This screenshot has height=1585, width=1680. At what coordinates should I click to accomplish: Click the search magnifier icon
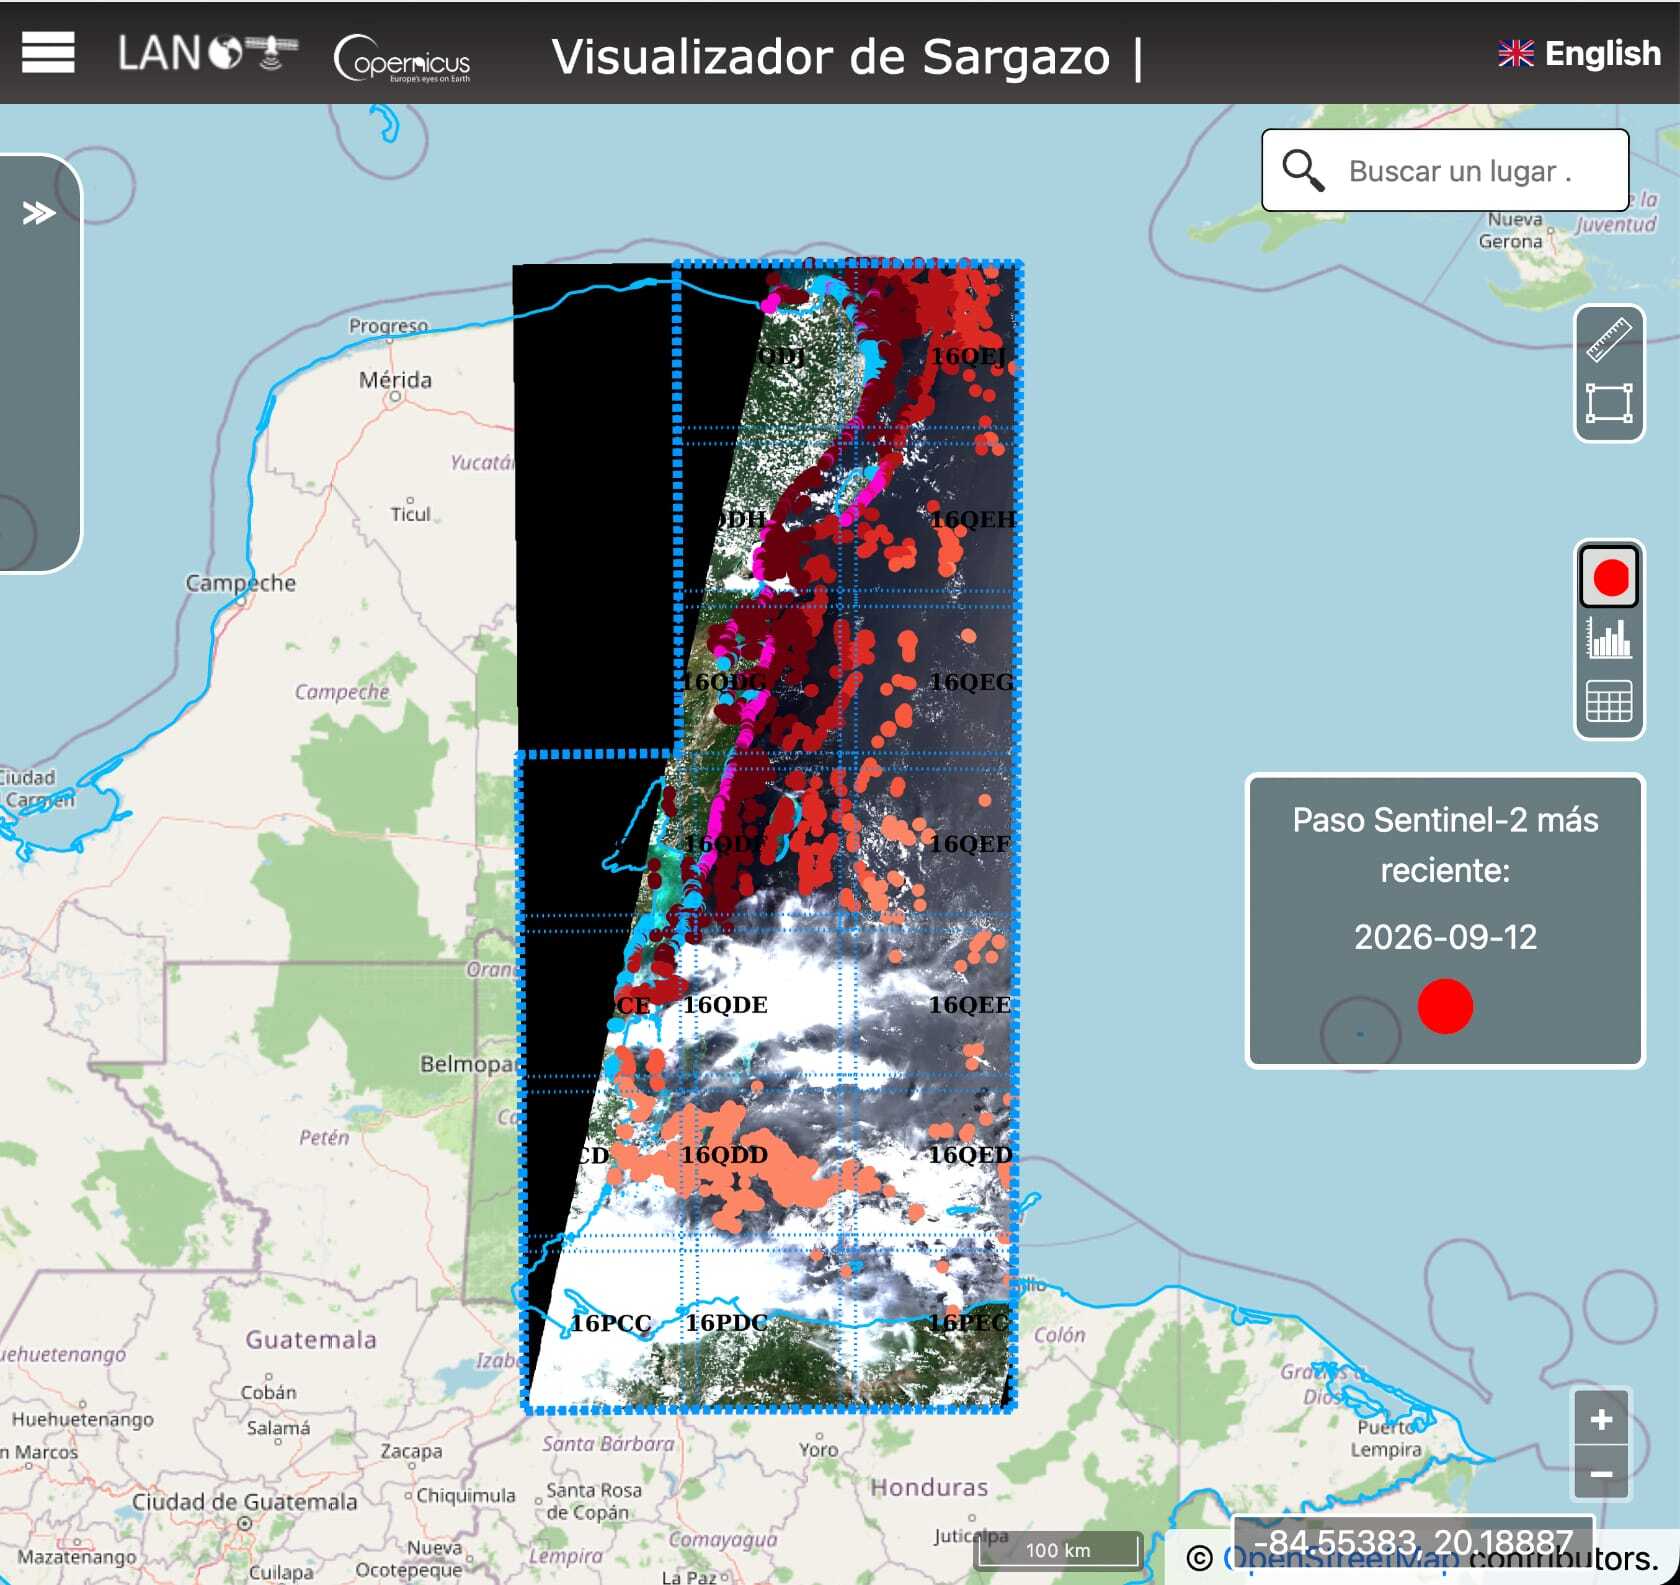(1303, 171)
